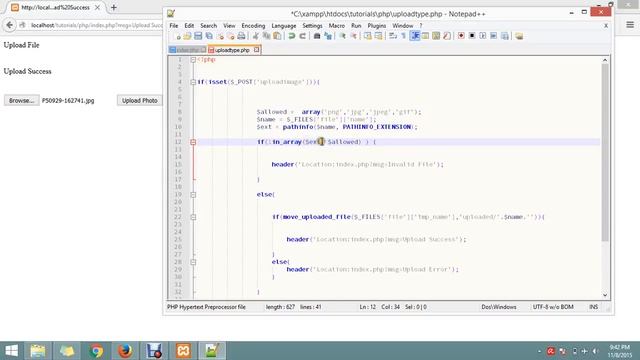Click 'UTF-8 w/o BOM' in status bar
640x360 pixels.
click(x=553, y=307)
